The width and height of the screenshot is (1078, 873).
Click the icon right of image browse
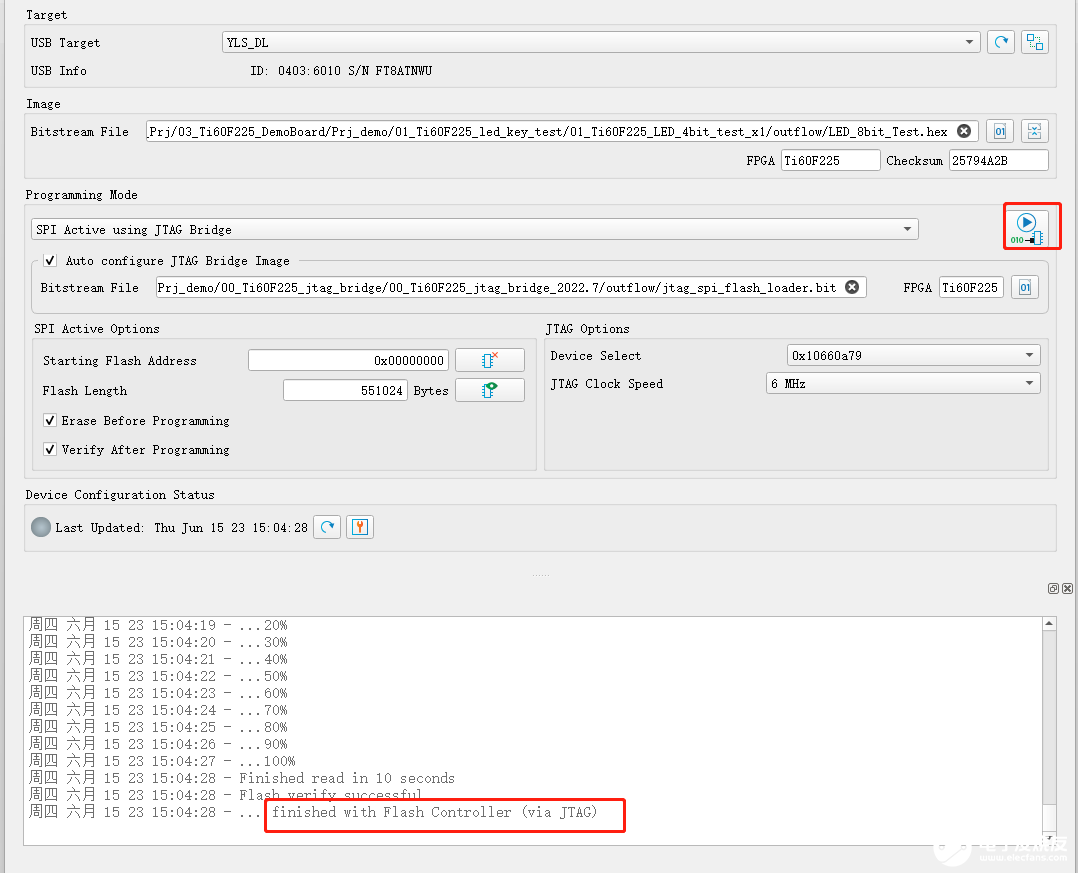click(1034, 131)
